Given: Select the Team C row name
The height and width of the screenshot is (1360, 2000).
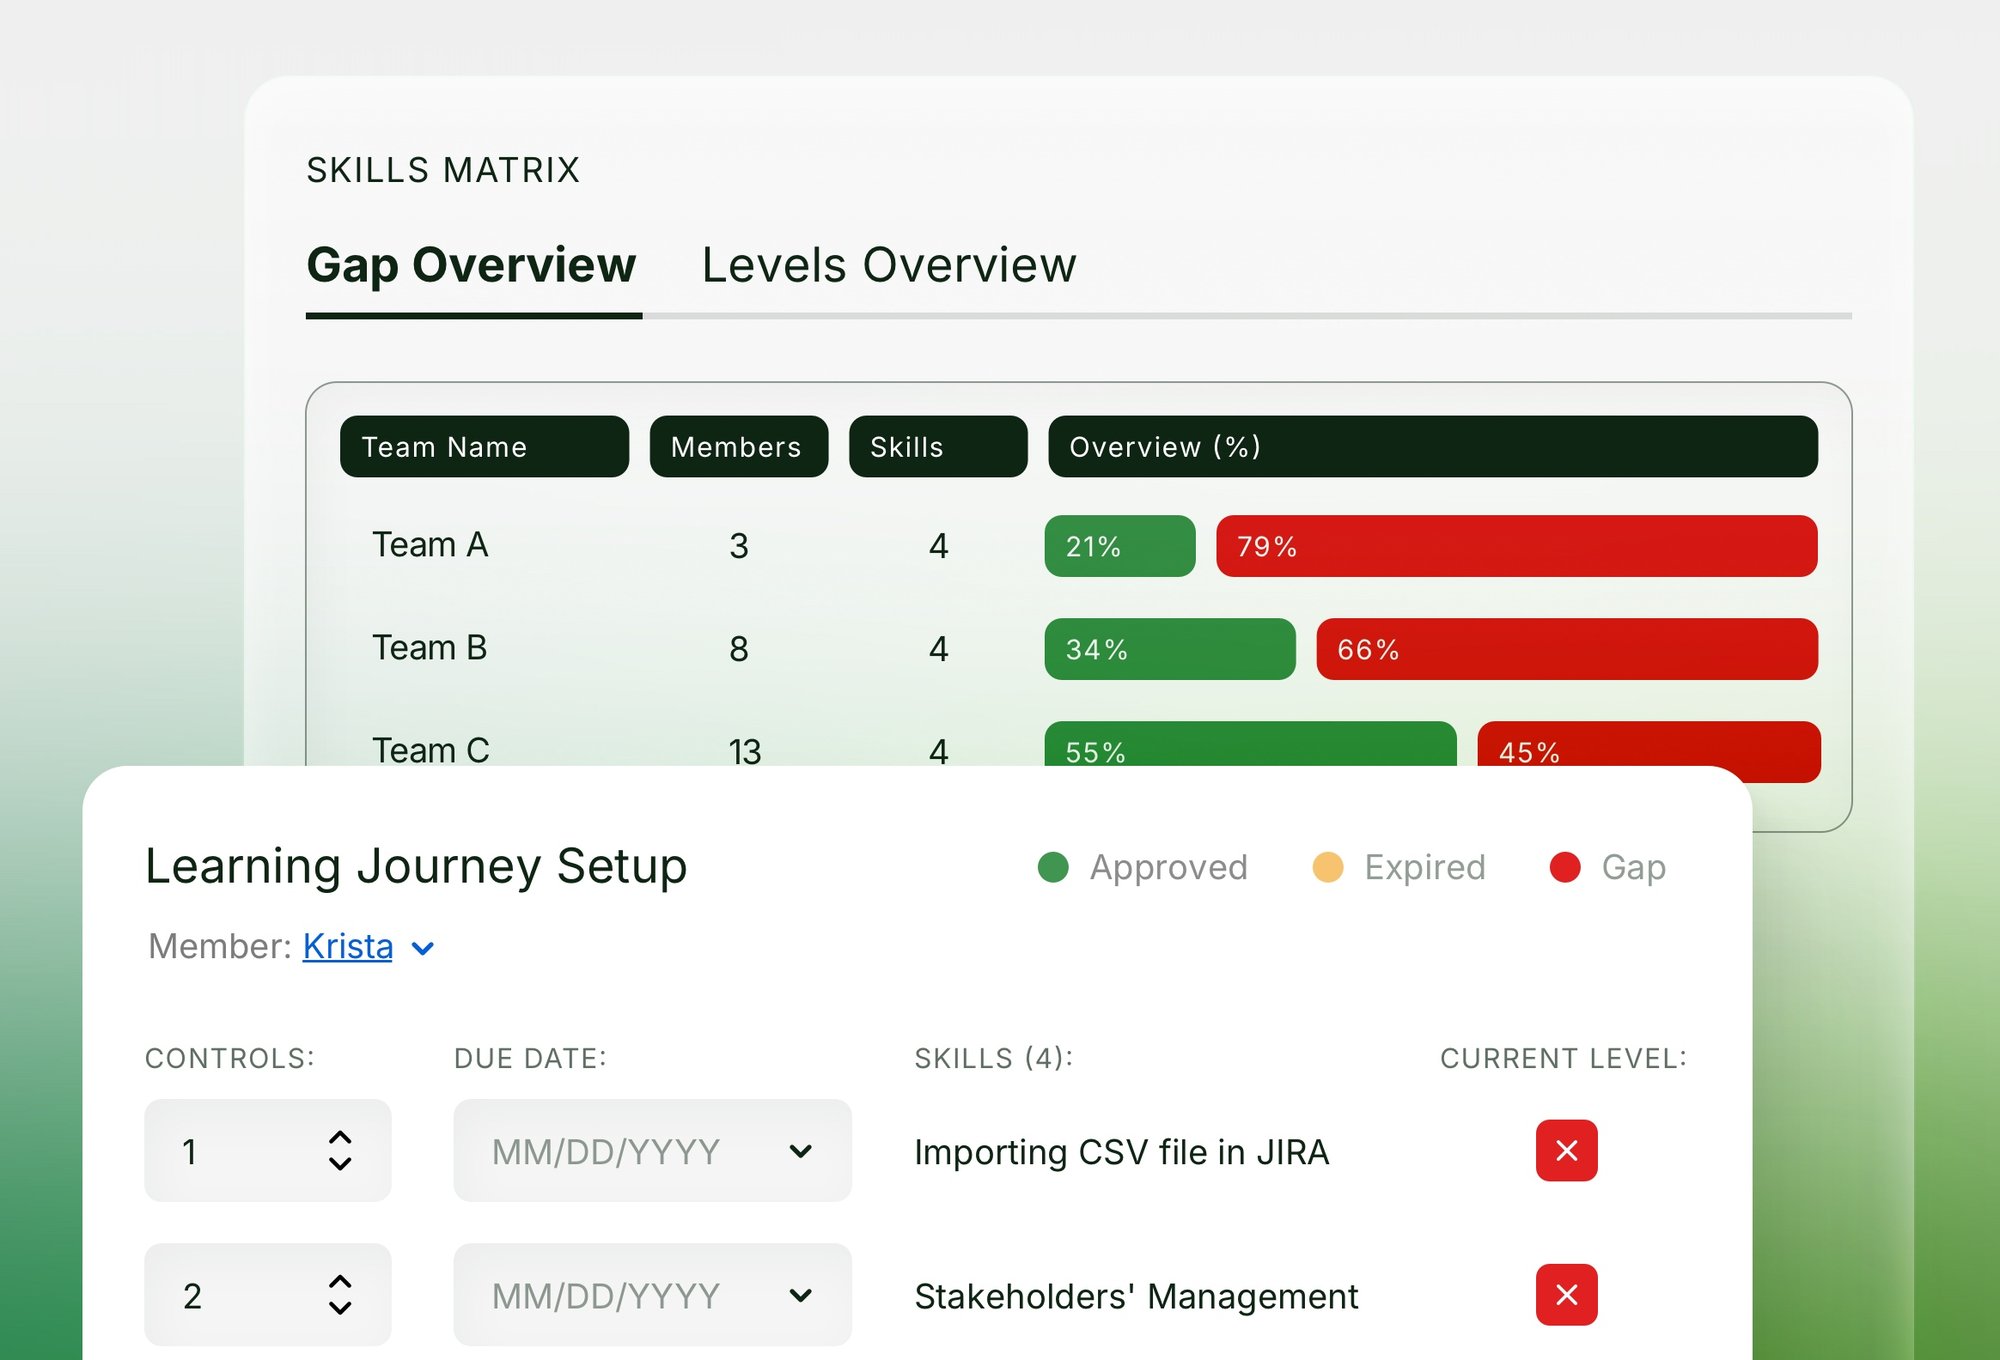Looking at the screenshot, I should click(431, 751).
